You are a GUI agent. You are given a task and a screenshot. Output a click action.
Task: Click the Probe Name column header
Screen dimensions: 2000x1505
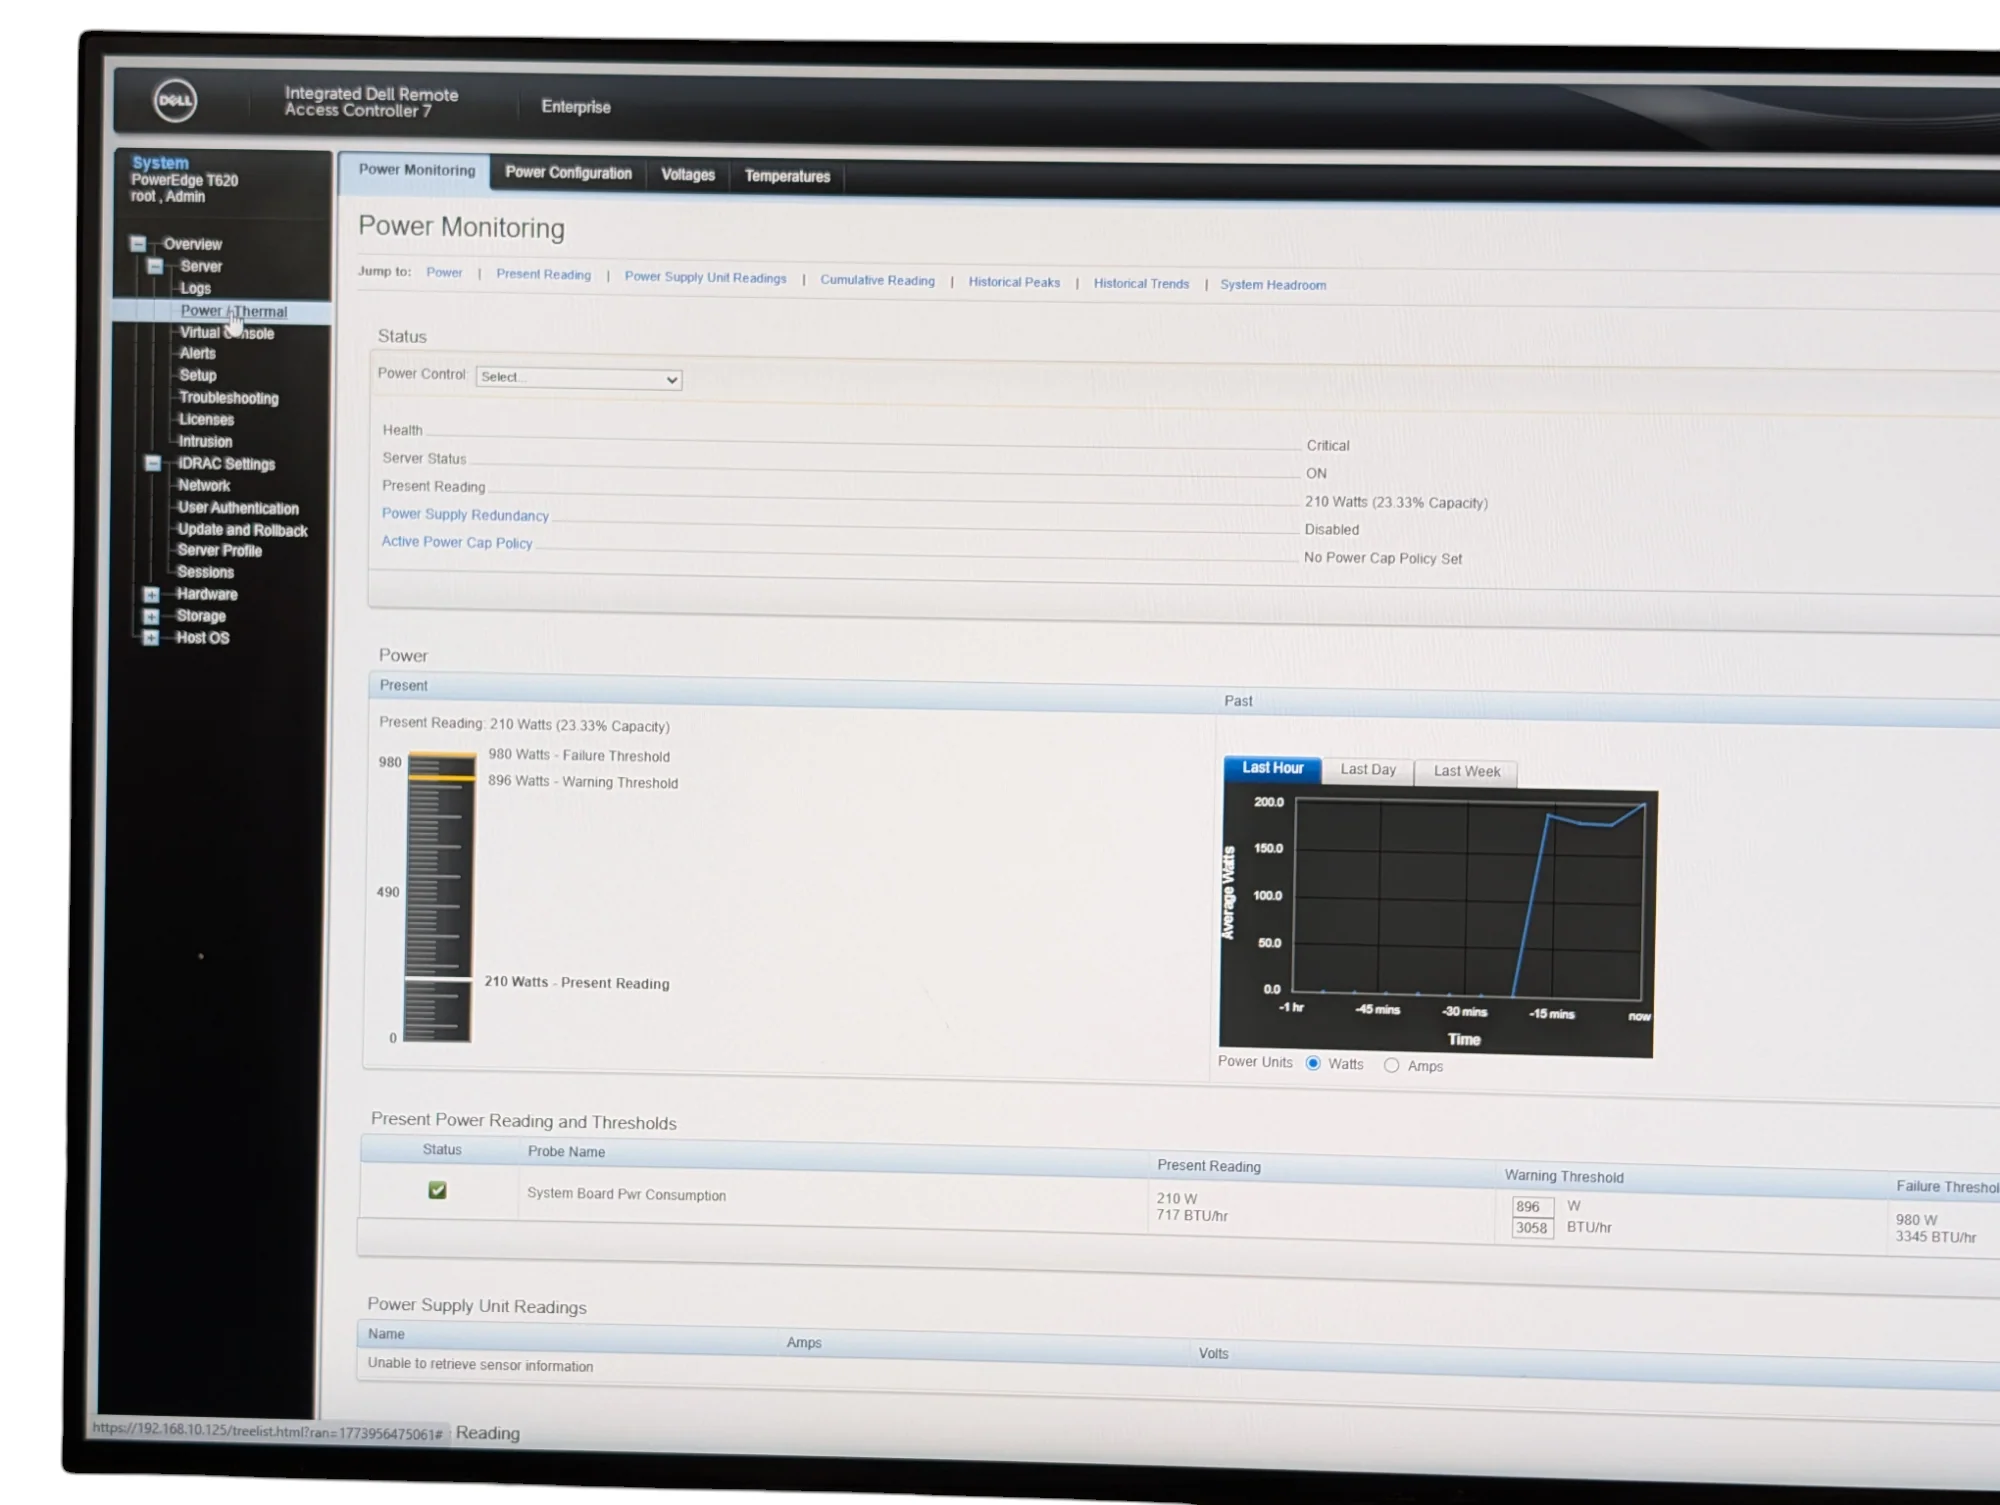click(566, 1152)
